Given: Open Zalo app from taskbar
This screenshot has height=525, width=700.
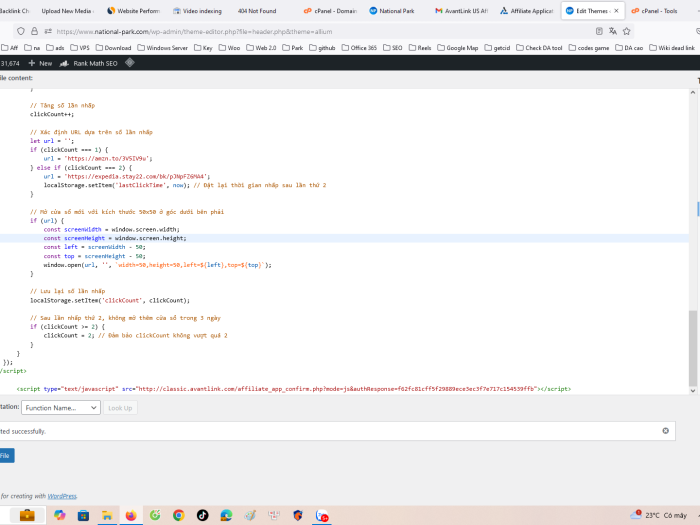Looking at the screenshot, I should [x=321, y=516].
